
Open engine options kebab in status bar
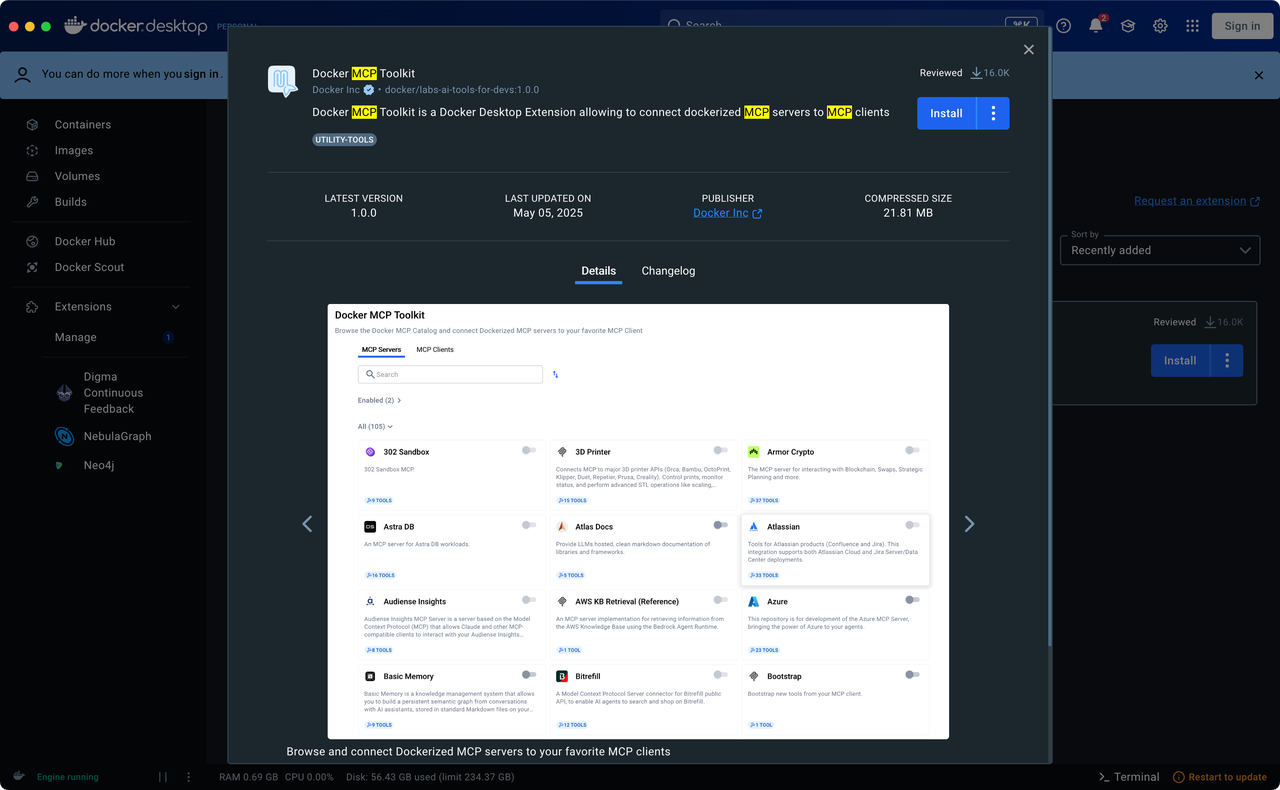pyautogui.click(x=189, y=777)
